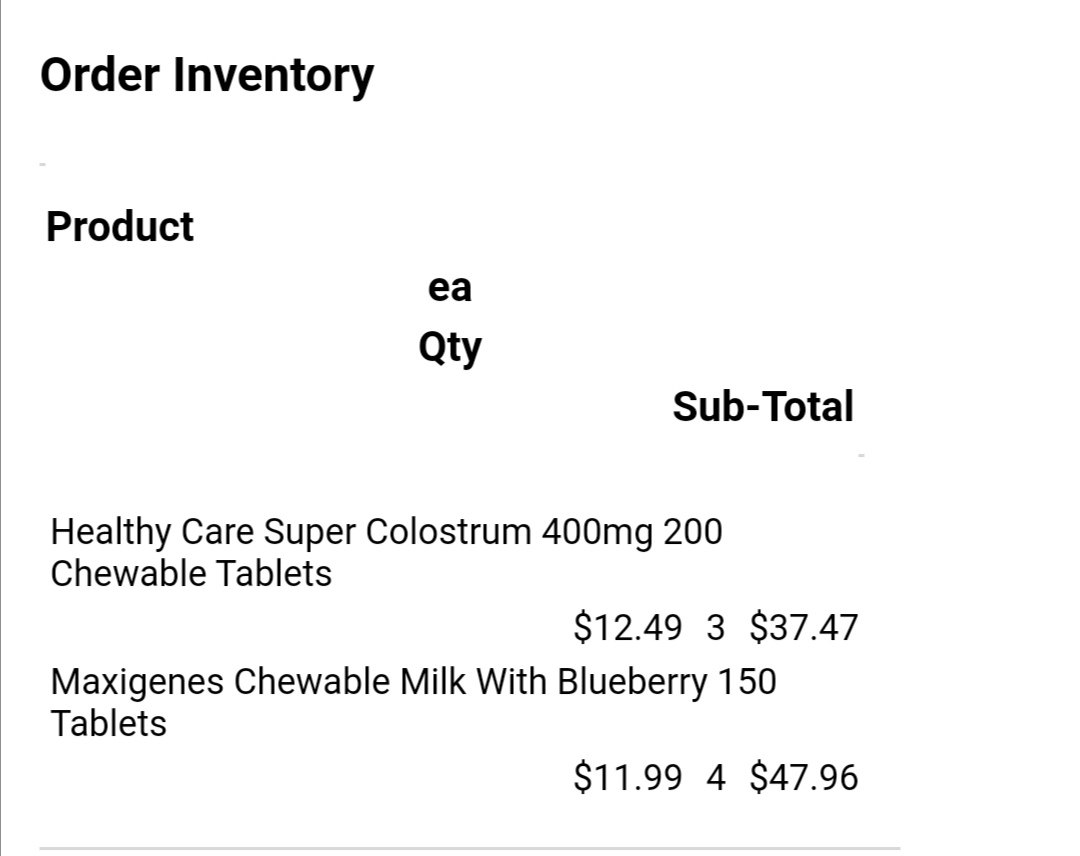Viewport: 1080px width, 856px height.
Task: Select the $47.96 sub-total value
Action: (804, 777)
